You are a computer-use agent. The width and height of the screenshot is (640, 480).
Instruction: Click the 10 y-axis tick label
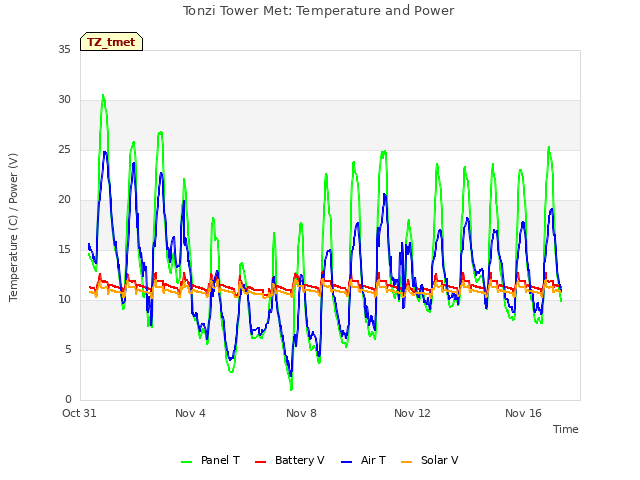click(x=64, y=300)
